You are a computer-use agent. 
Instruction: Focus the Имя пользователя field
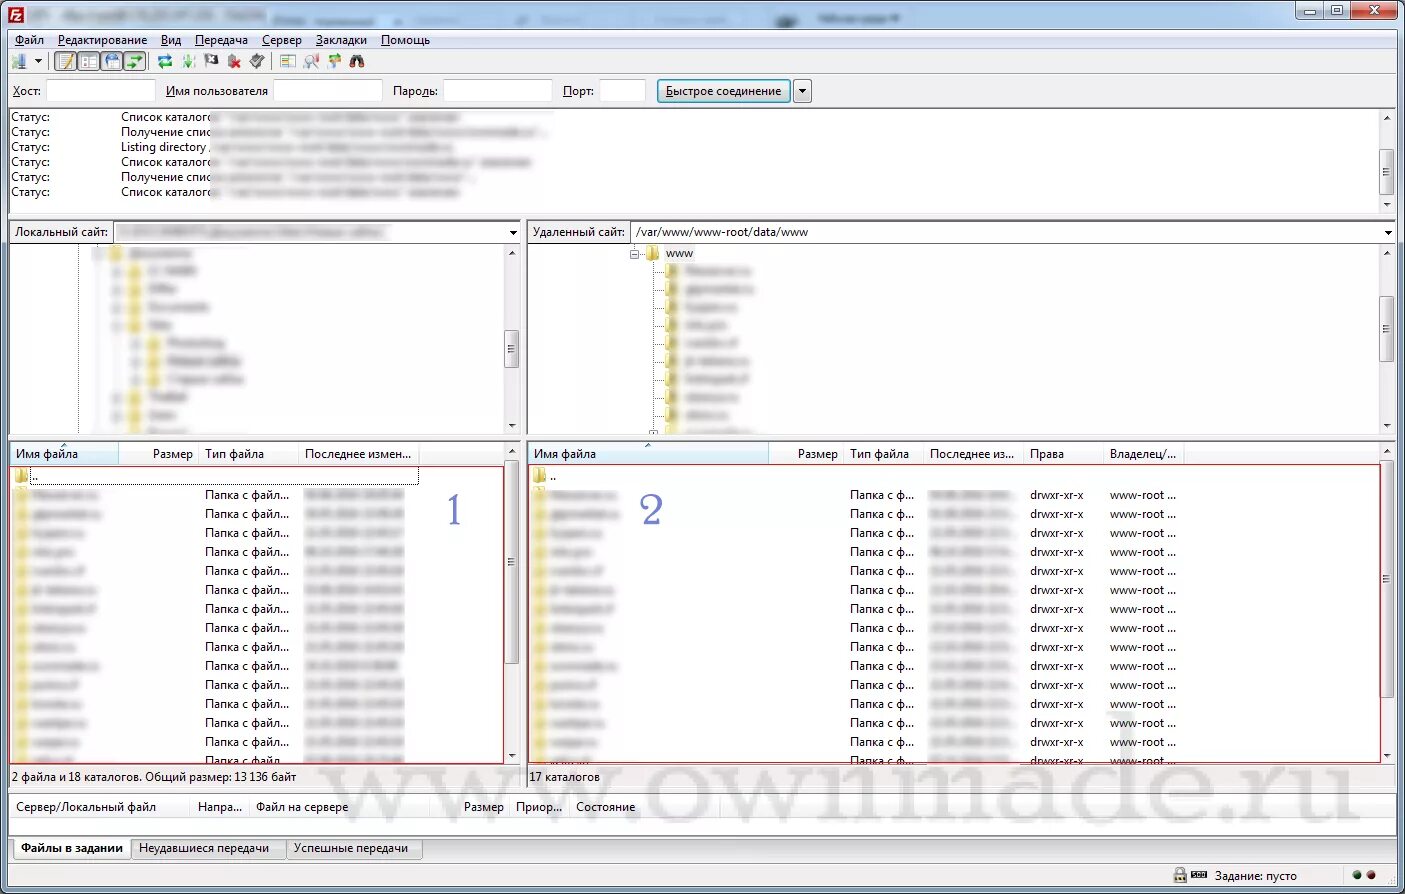click(x=328, y=91)
